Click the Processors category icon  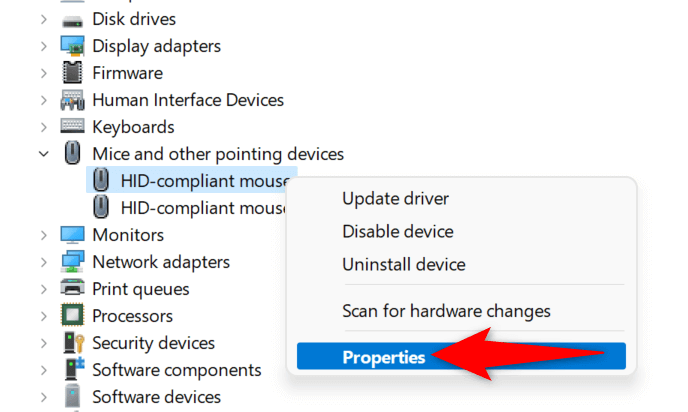tap(72, 316)
